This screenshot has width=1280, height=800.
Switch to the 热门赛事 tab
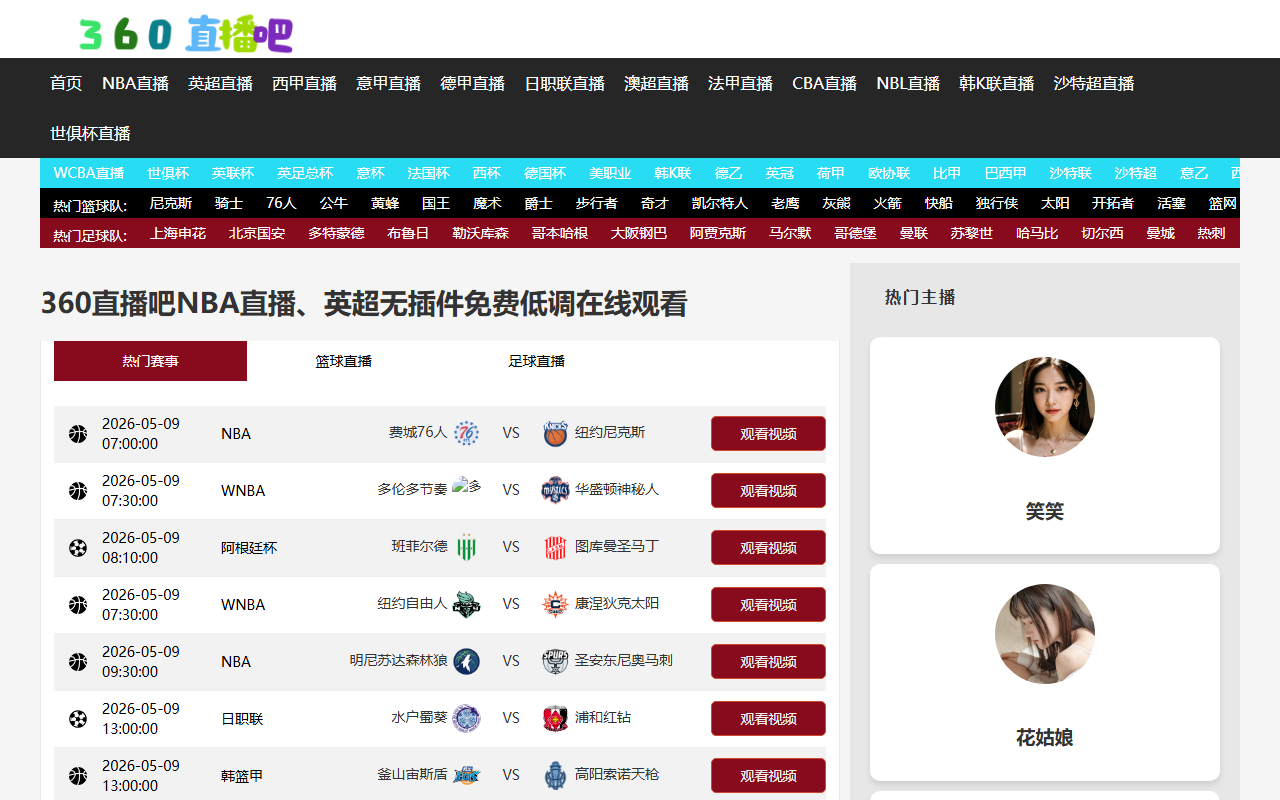pyautogui.click(x=150, y=361)
